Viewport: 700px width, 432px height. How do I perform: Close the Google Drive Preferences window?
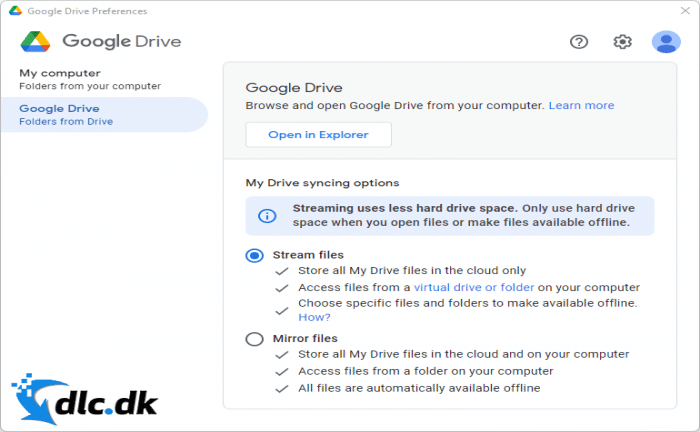click(685, 11)
